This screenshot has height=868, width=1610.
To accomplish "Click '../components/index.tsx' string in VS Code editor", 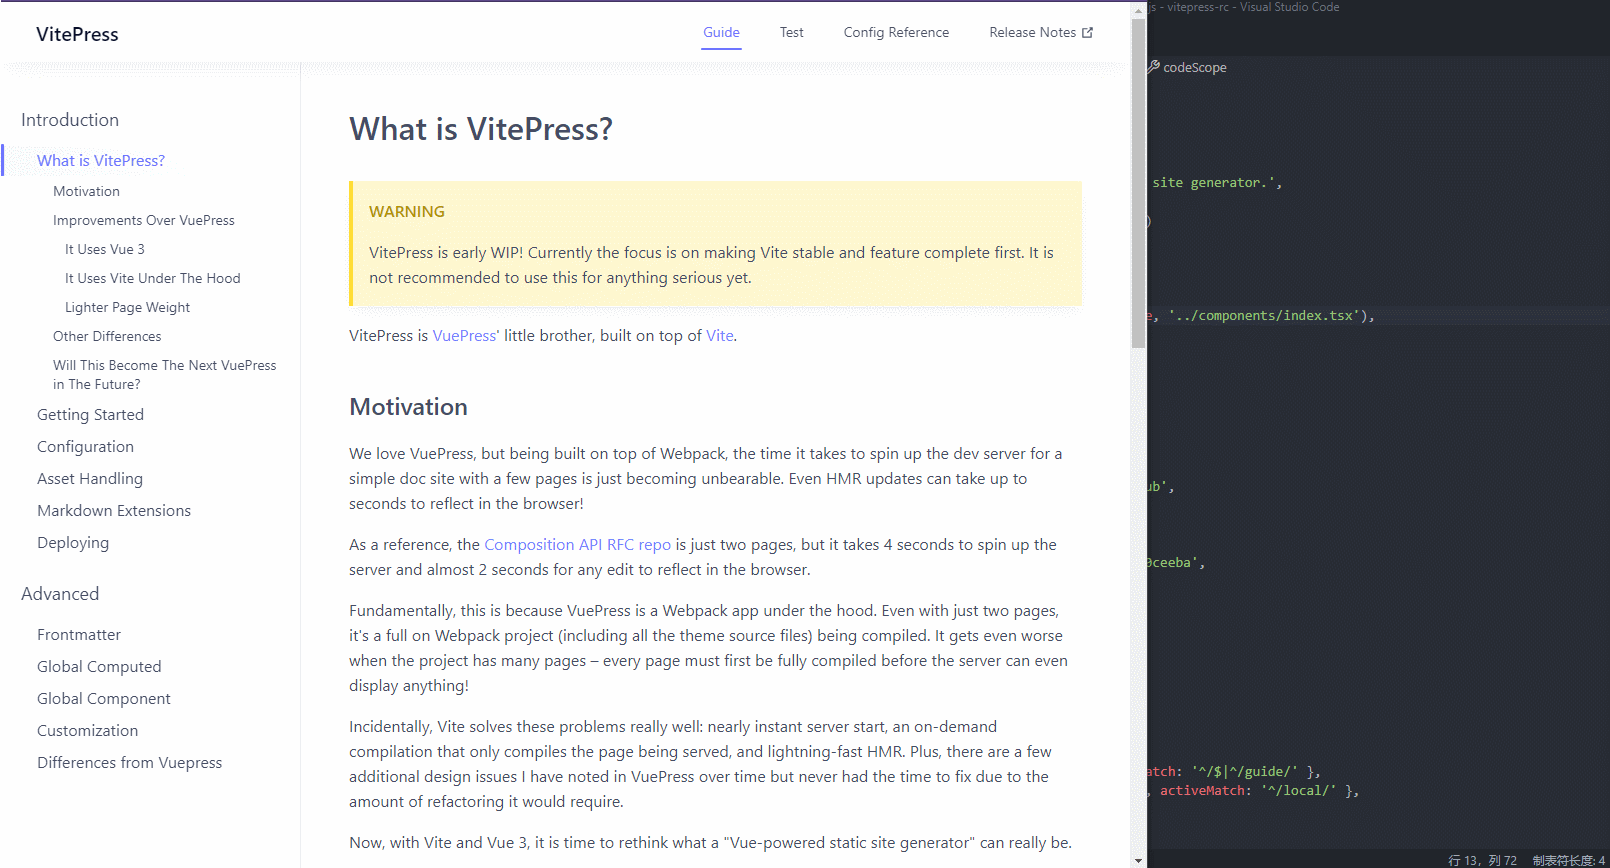I will click(1264, 315).
